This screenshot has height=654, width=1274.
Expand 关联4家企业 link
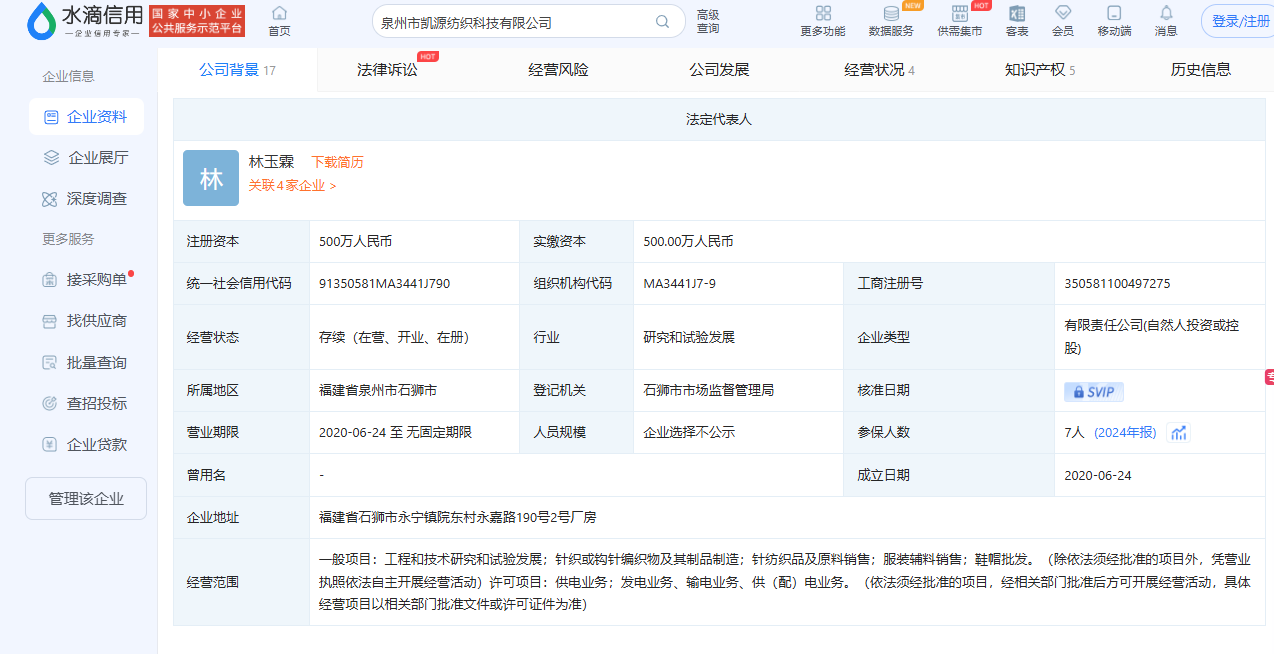tap(292, 185)
